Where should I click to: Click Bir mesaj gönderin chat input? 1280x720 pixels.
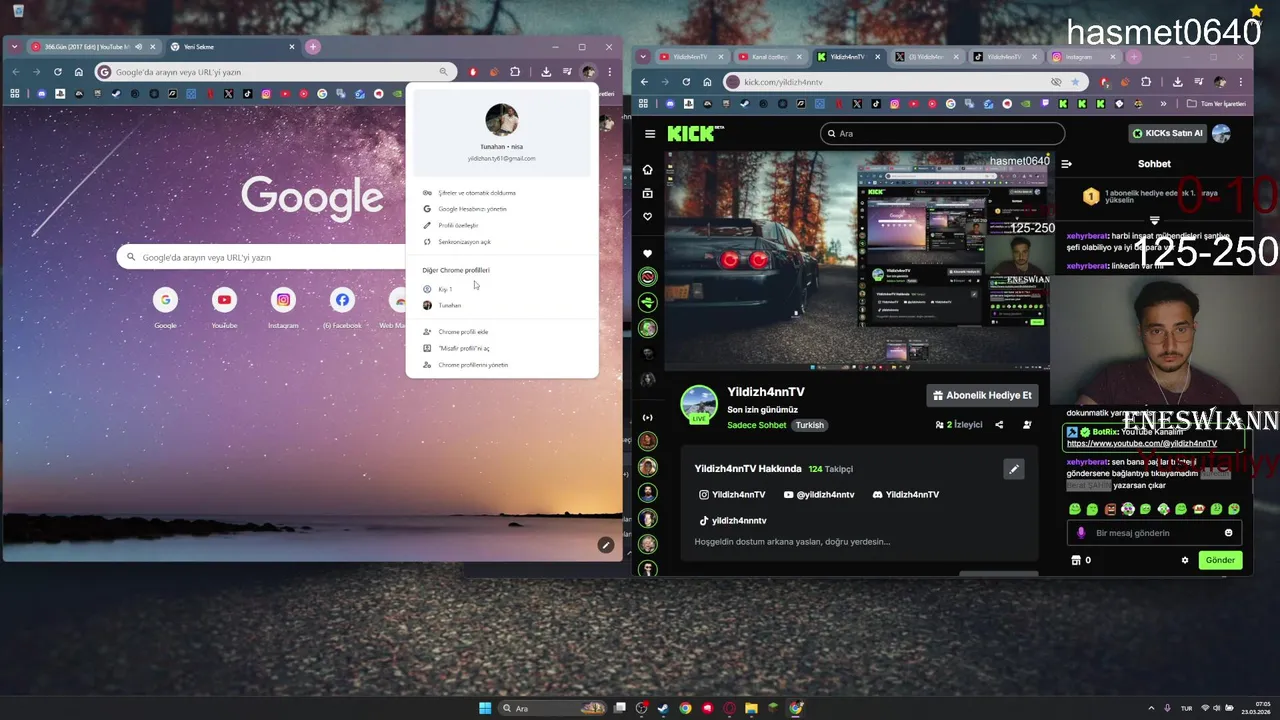1155,533
